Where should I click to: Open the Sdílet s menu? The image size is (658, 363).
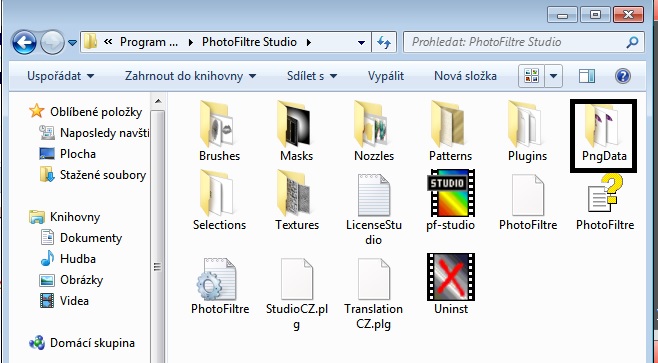[x=312, y=76]
